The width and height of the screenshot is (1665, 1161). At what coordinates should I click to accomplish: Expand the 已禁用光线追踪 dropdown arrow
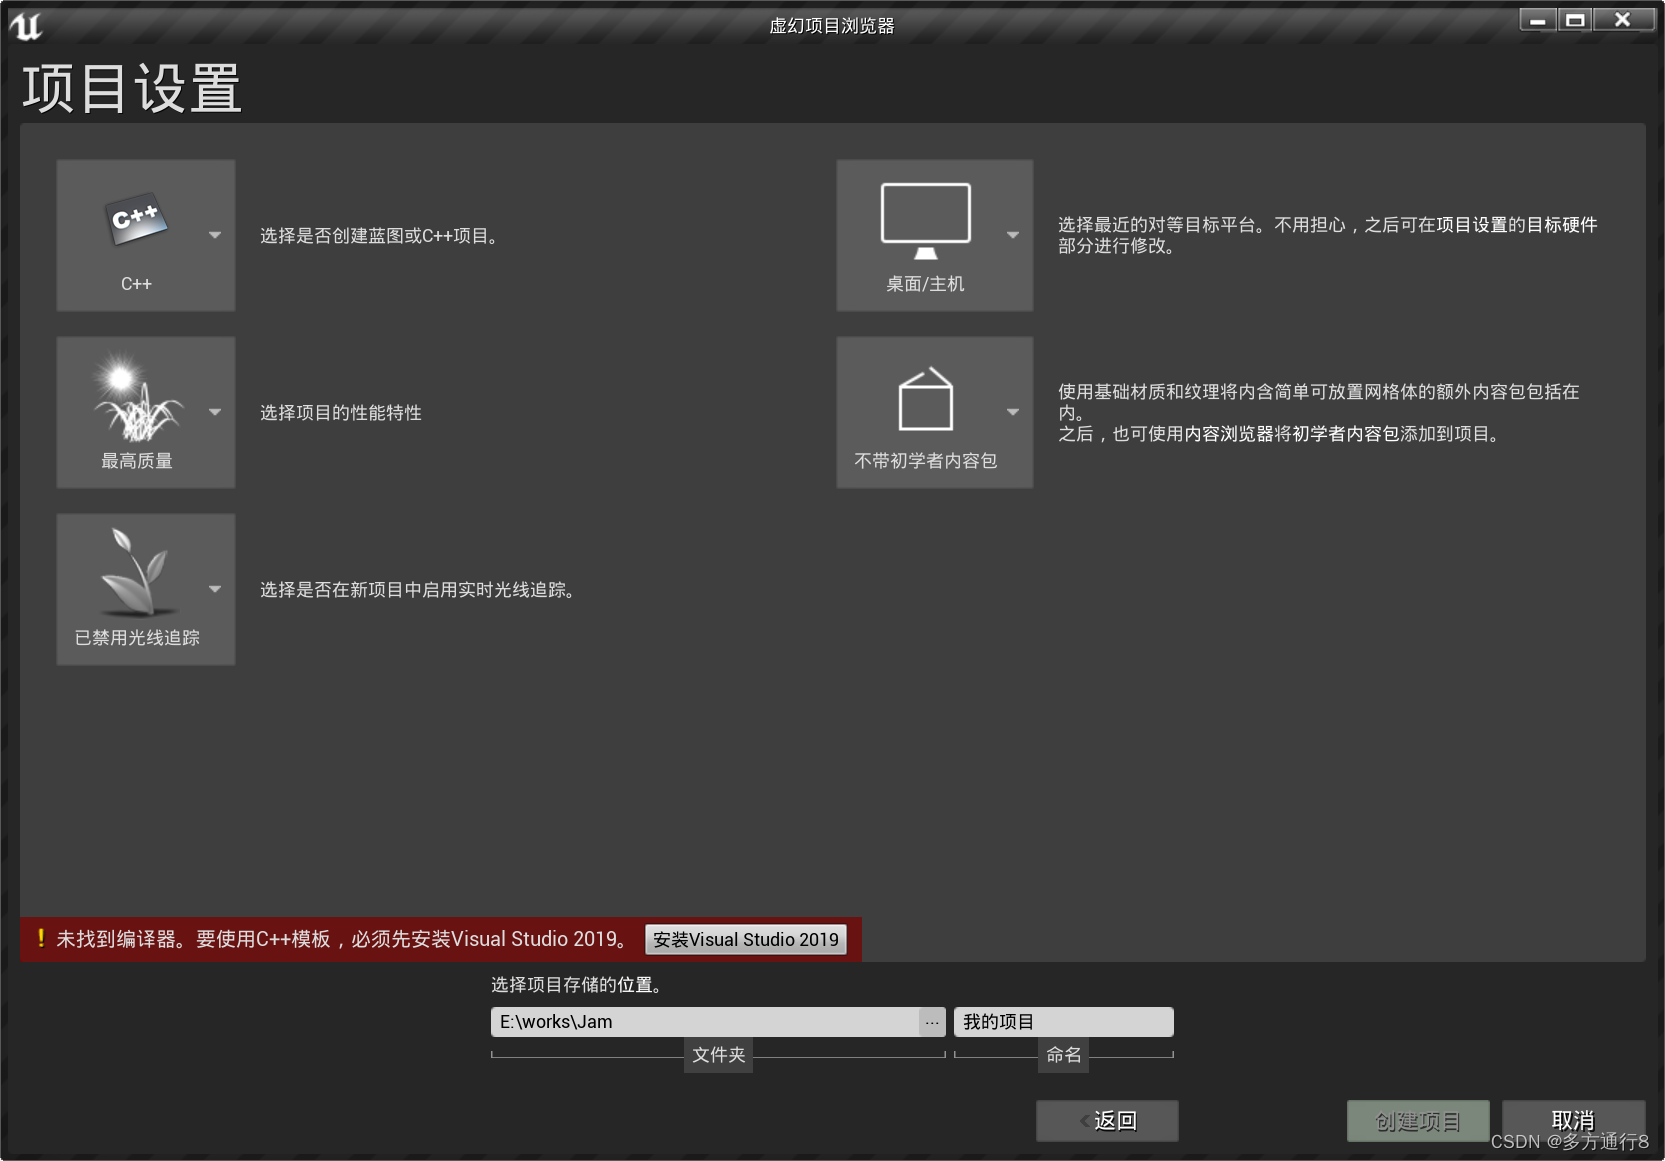[x=215, y=589]
